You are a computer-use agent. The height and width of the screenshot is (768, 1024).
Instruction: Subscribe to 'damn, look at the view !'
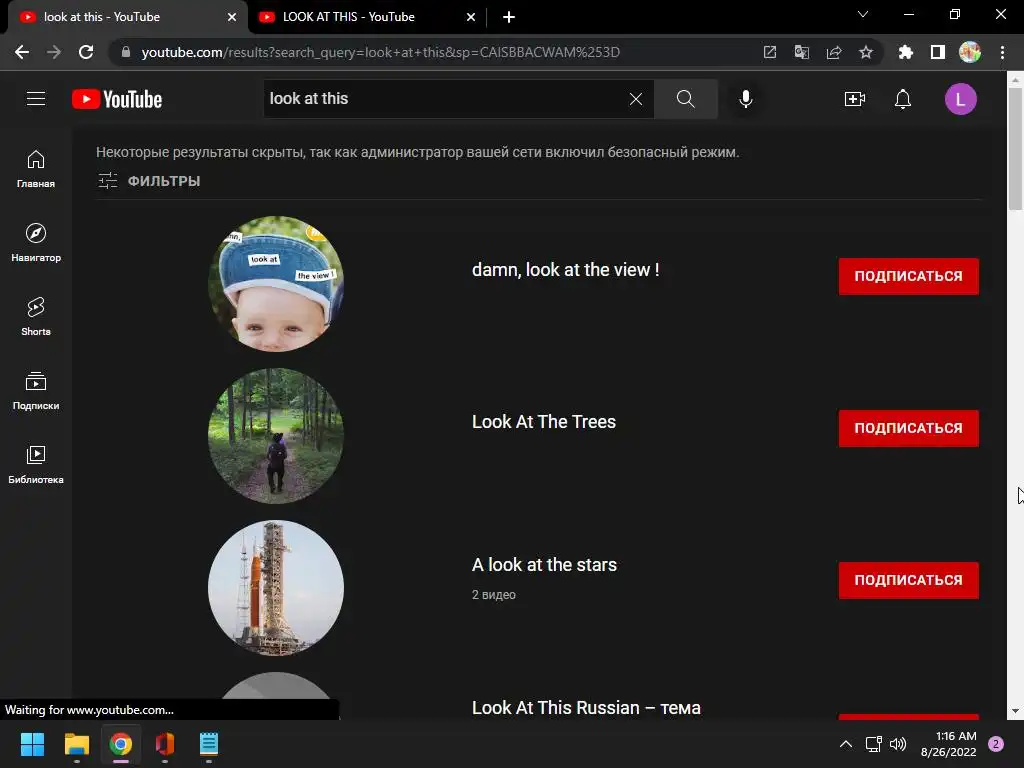(908, 276)
